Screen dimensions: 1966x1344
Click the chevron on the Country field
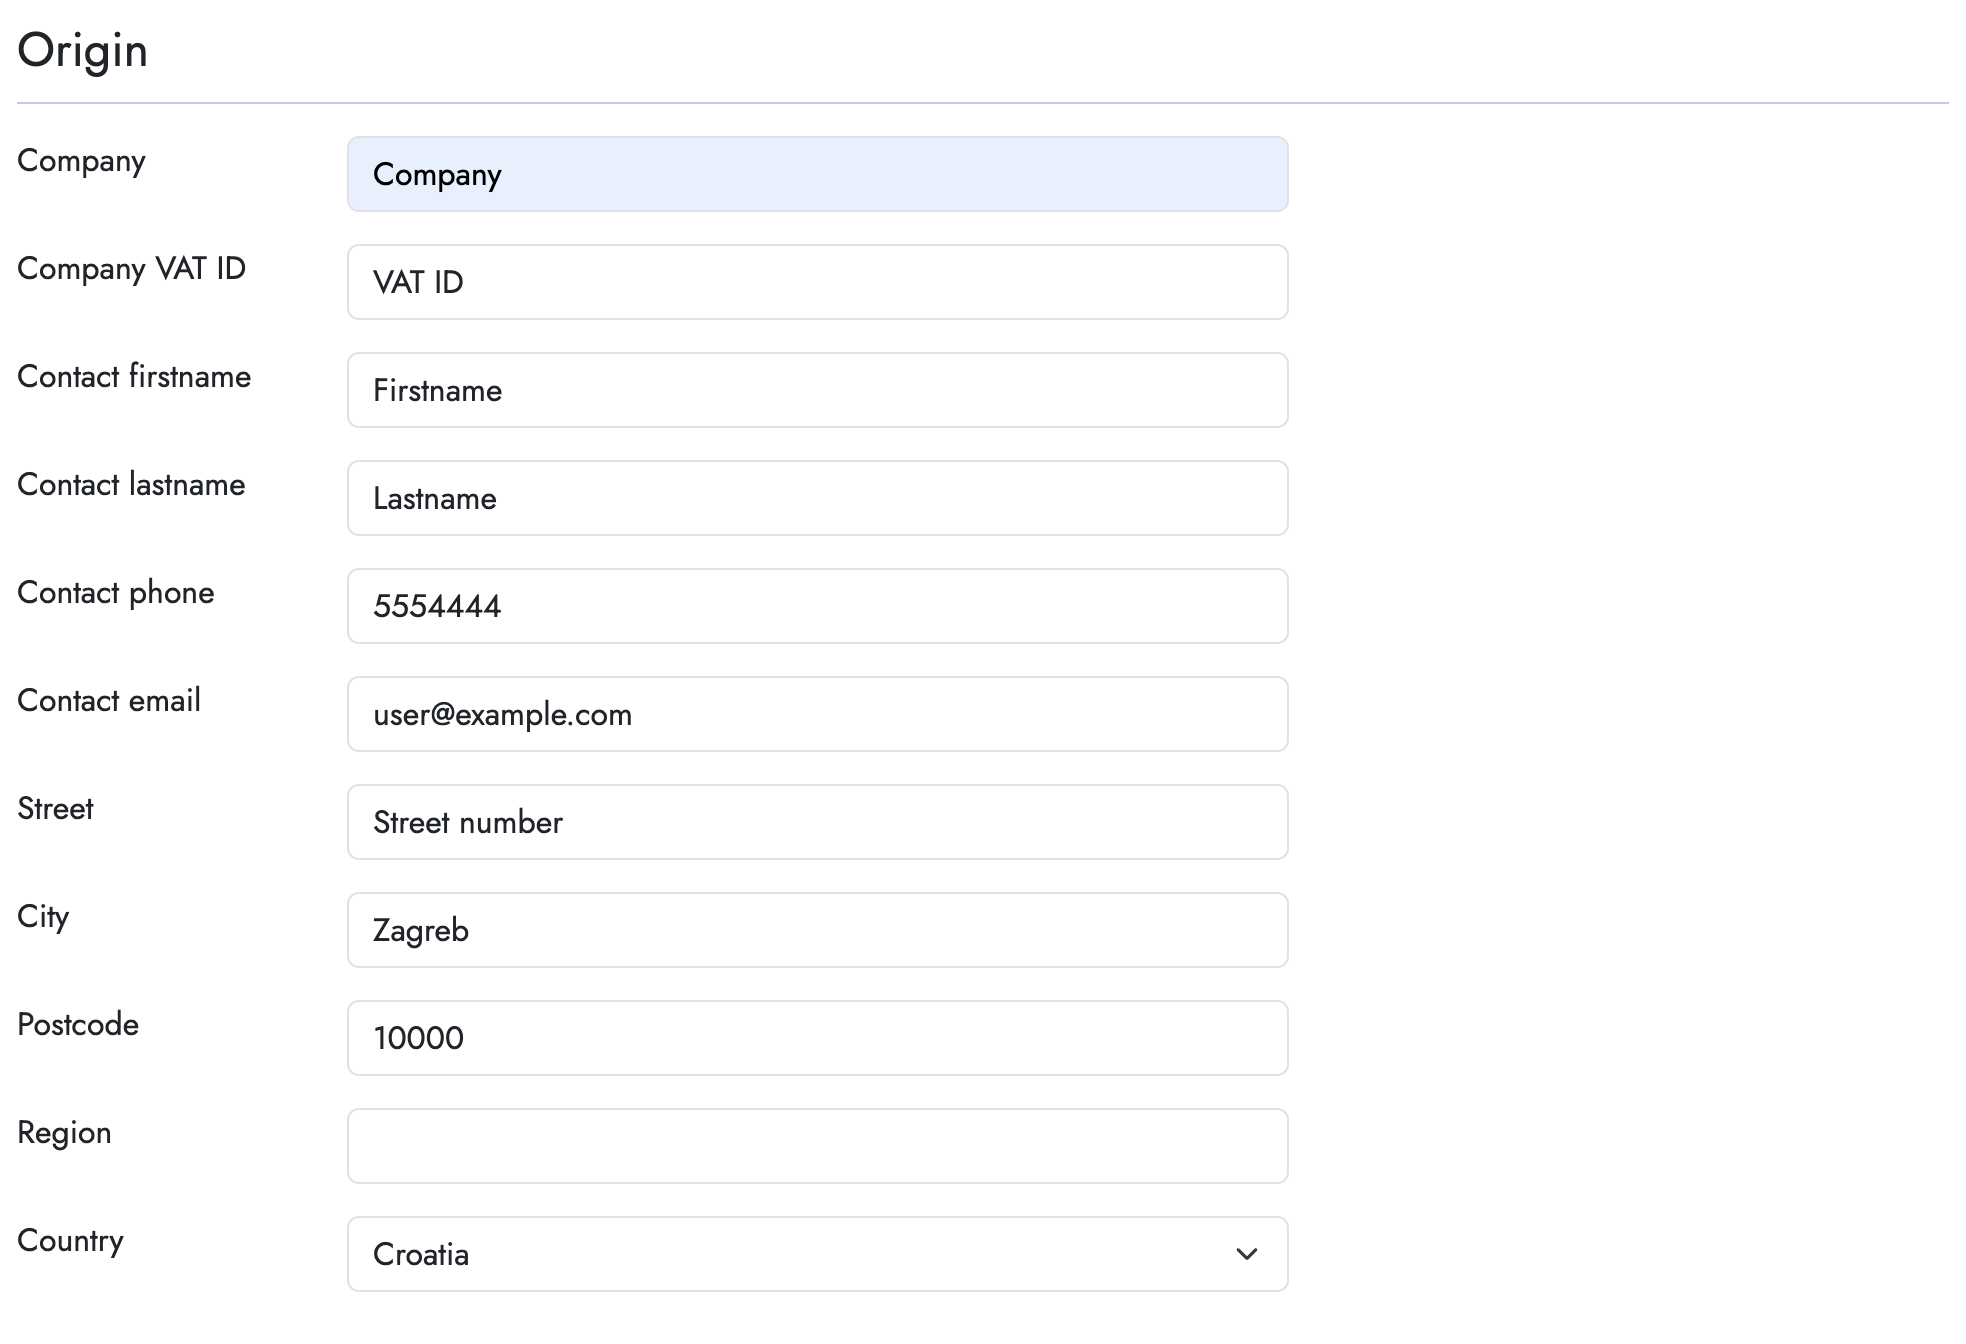pyautogui.click(x=1245, y=1254)
